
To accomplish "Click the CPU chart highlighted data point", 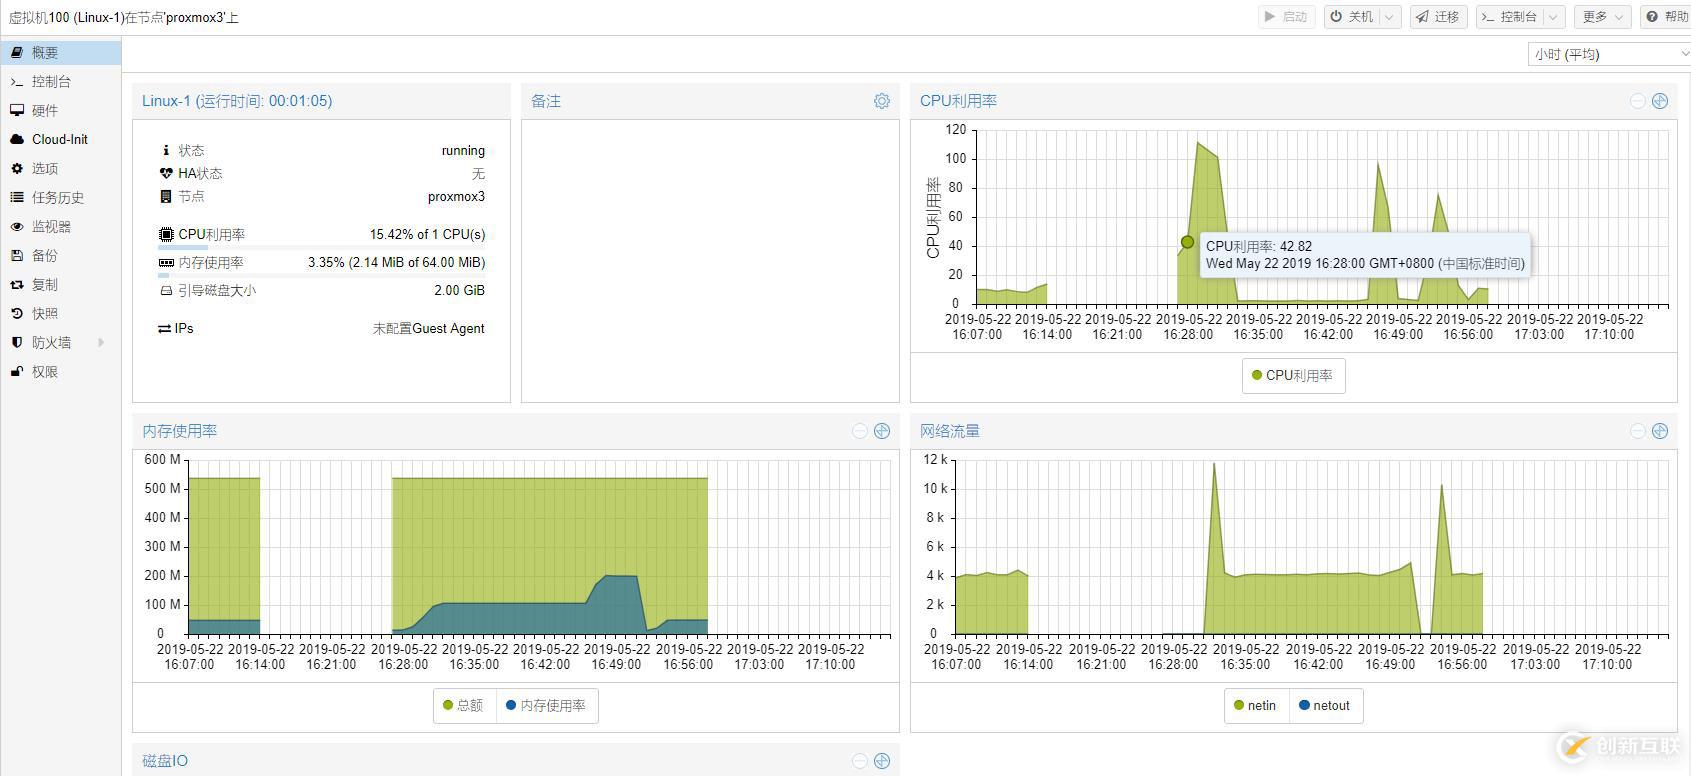I will coord(1187,242).
